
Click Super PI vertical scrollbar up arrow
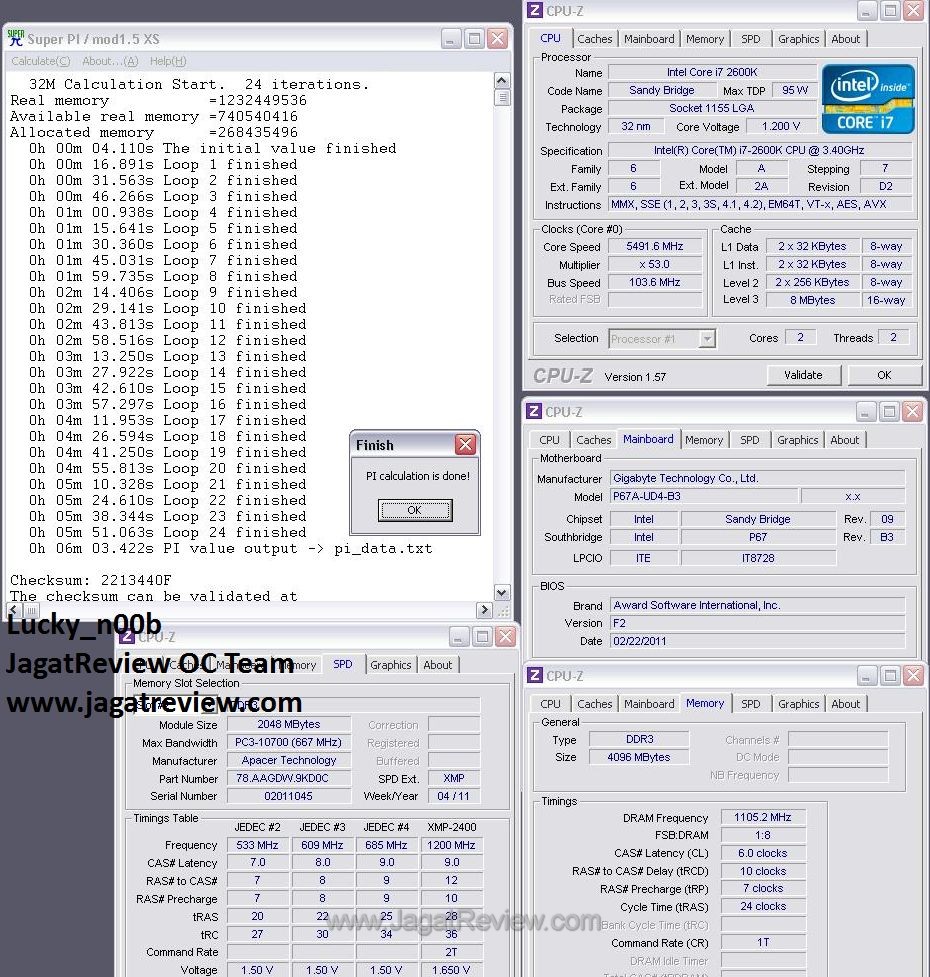pos(501,80)
